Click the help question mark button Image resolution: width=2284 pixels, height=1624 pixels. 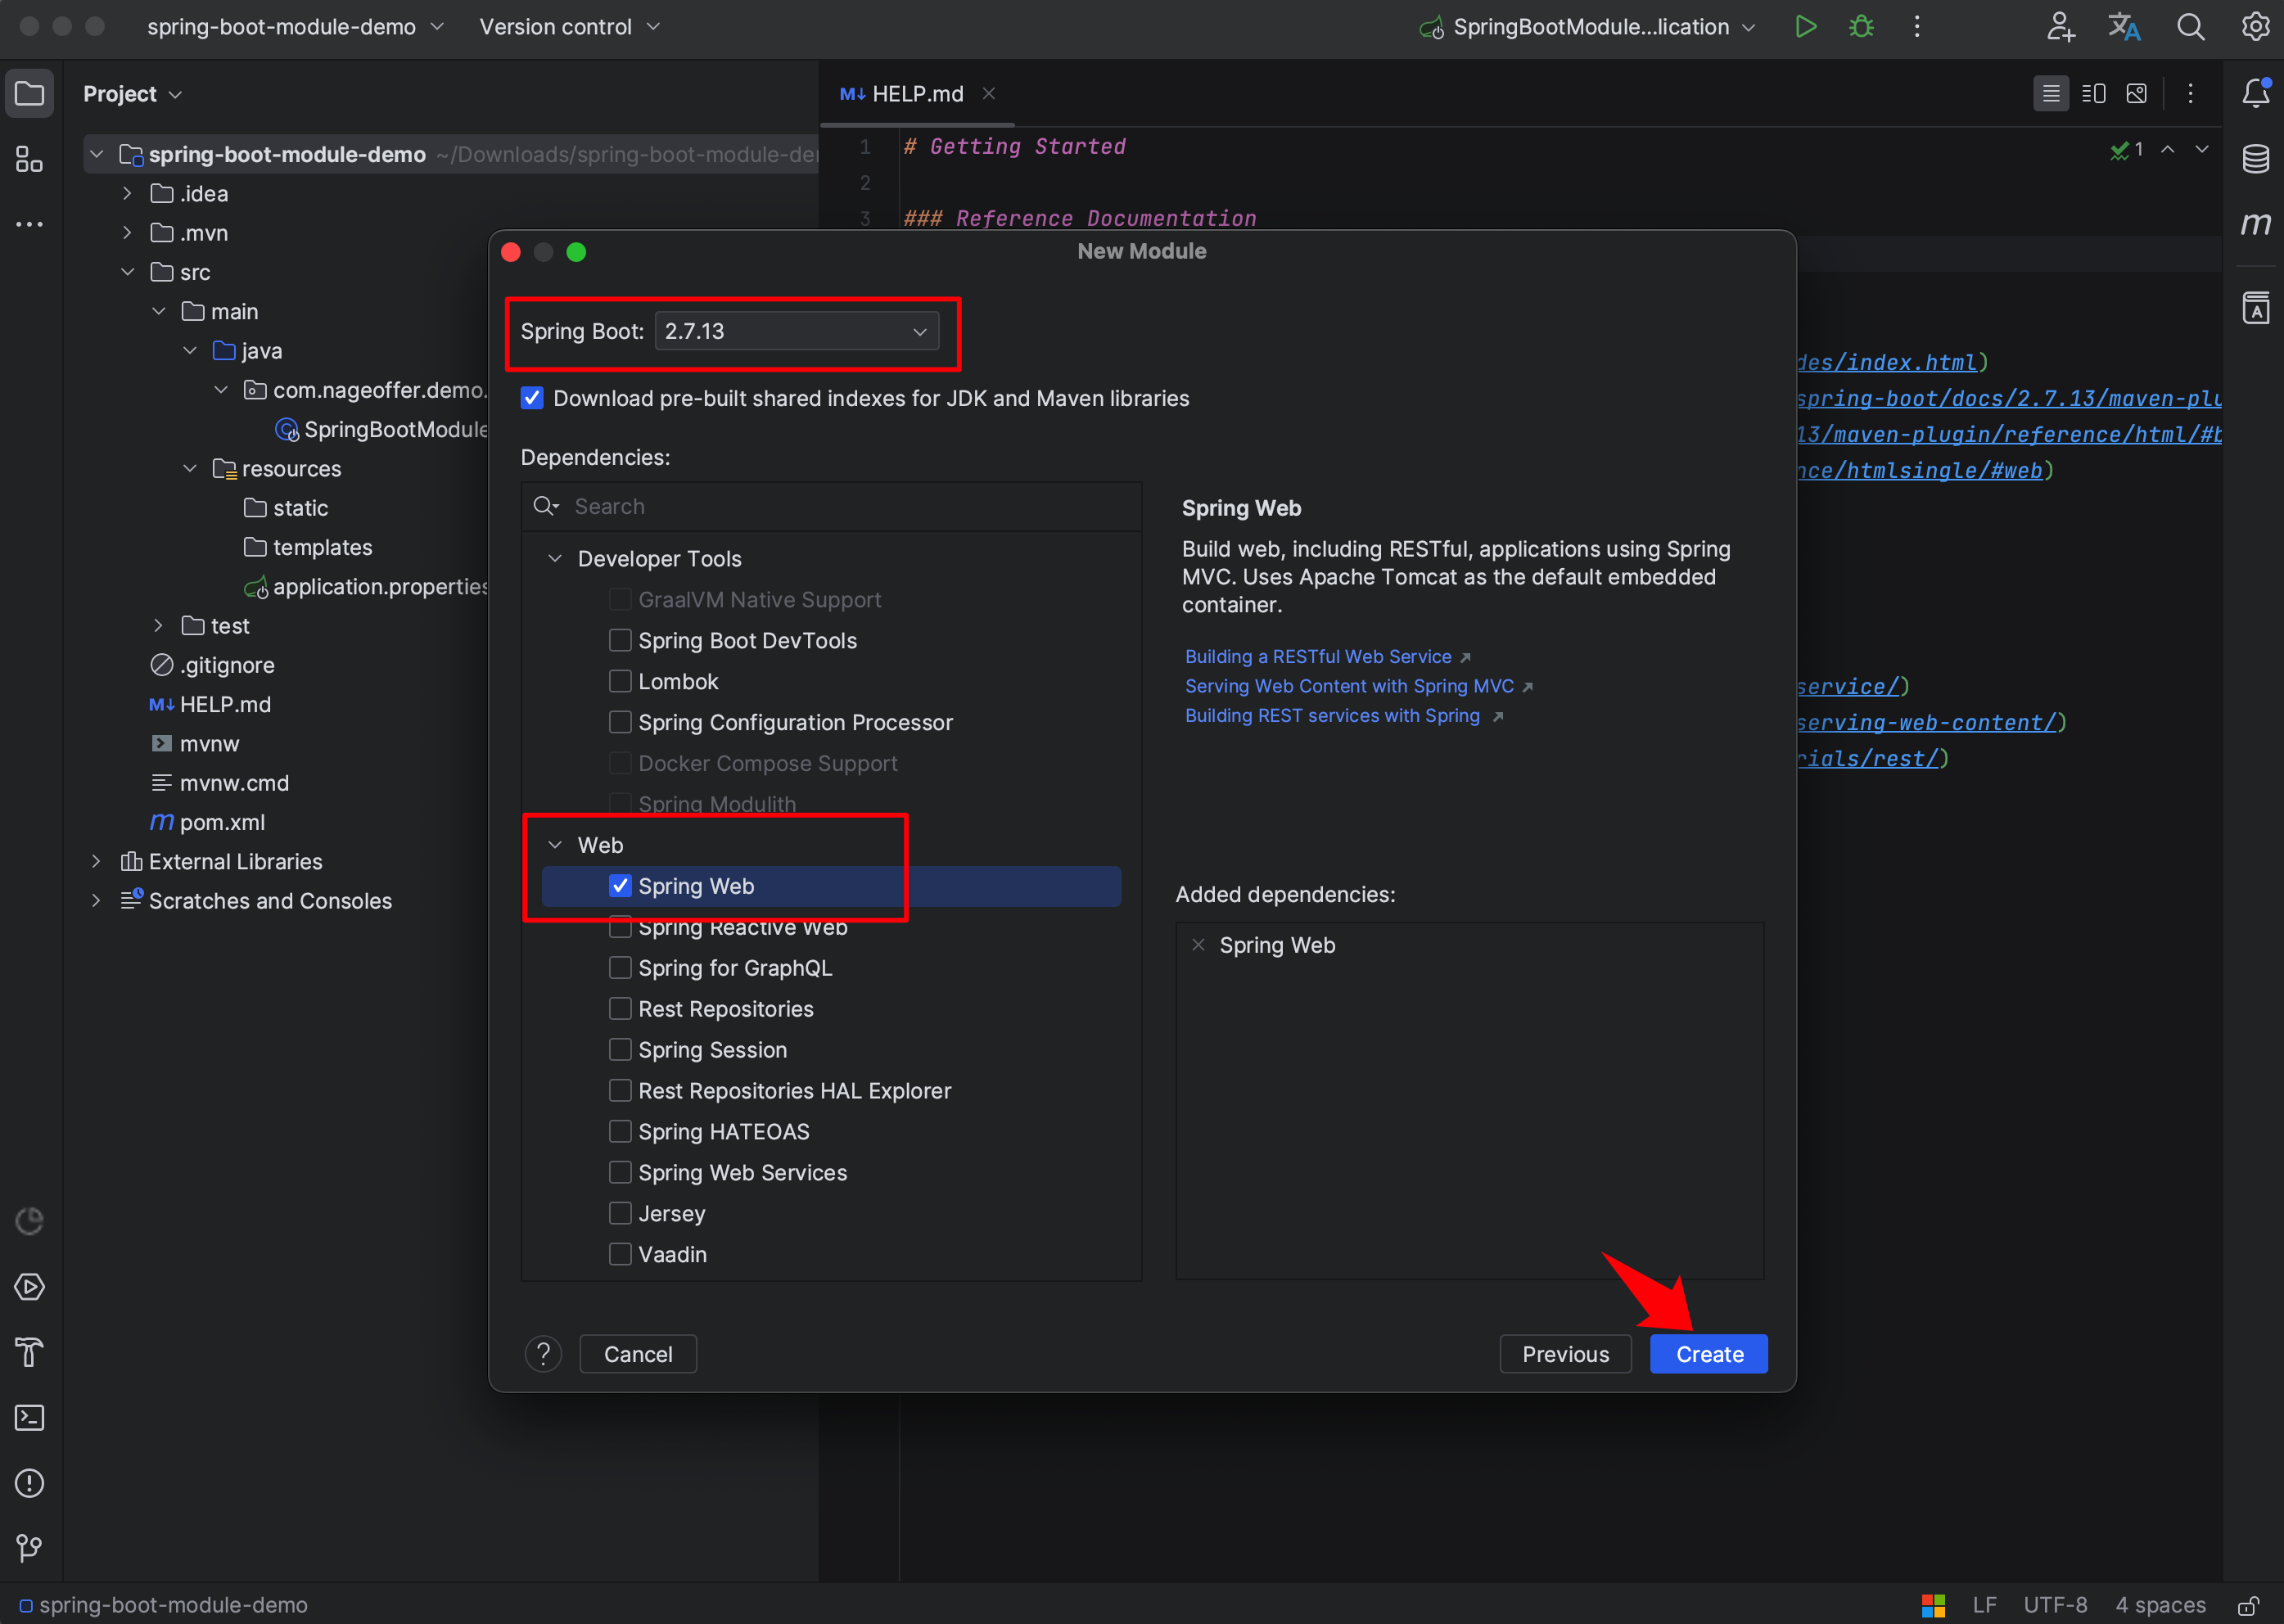coord(543,1354)
